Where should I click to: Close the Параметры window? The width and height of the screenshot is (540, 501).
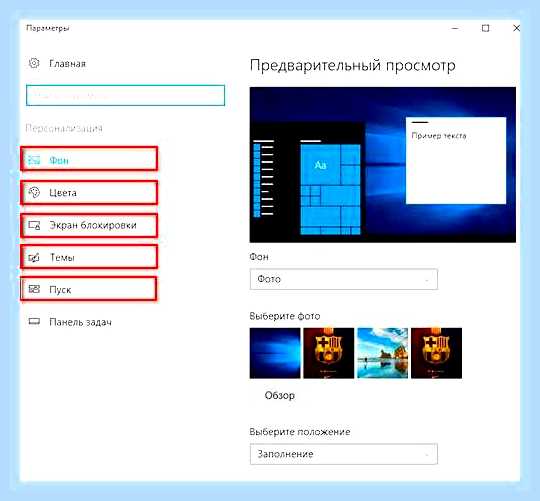(x=516, y=28)
